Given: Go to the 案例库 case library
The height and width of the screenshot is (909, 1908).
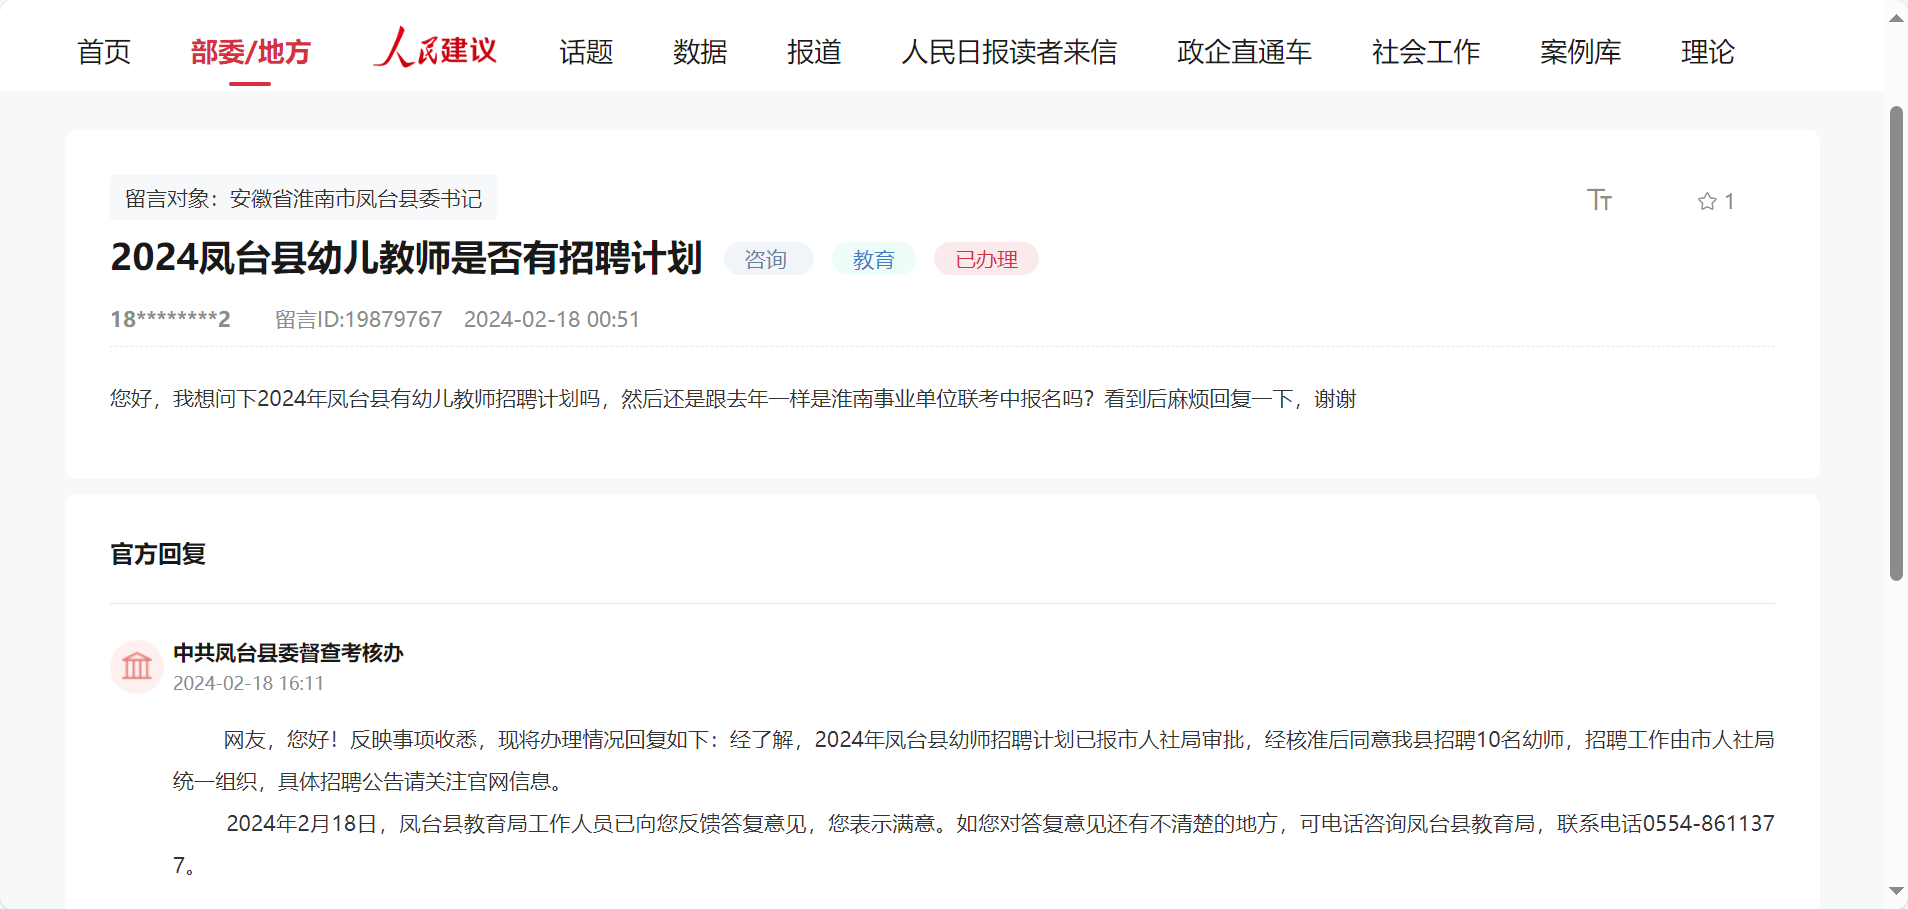Looking at the screenshot, I should [1580, 52].
